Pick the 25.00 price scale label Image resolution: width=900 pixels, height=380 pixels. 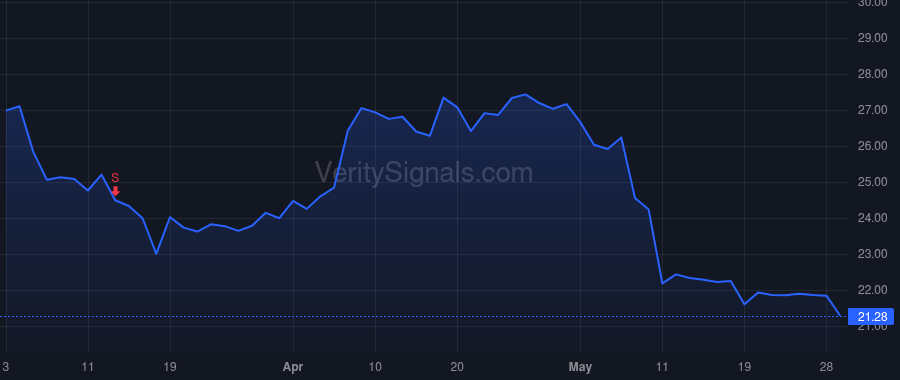click(x=872, y=182)
